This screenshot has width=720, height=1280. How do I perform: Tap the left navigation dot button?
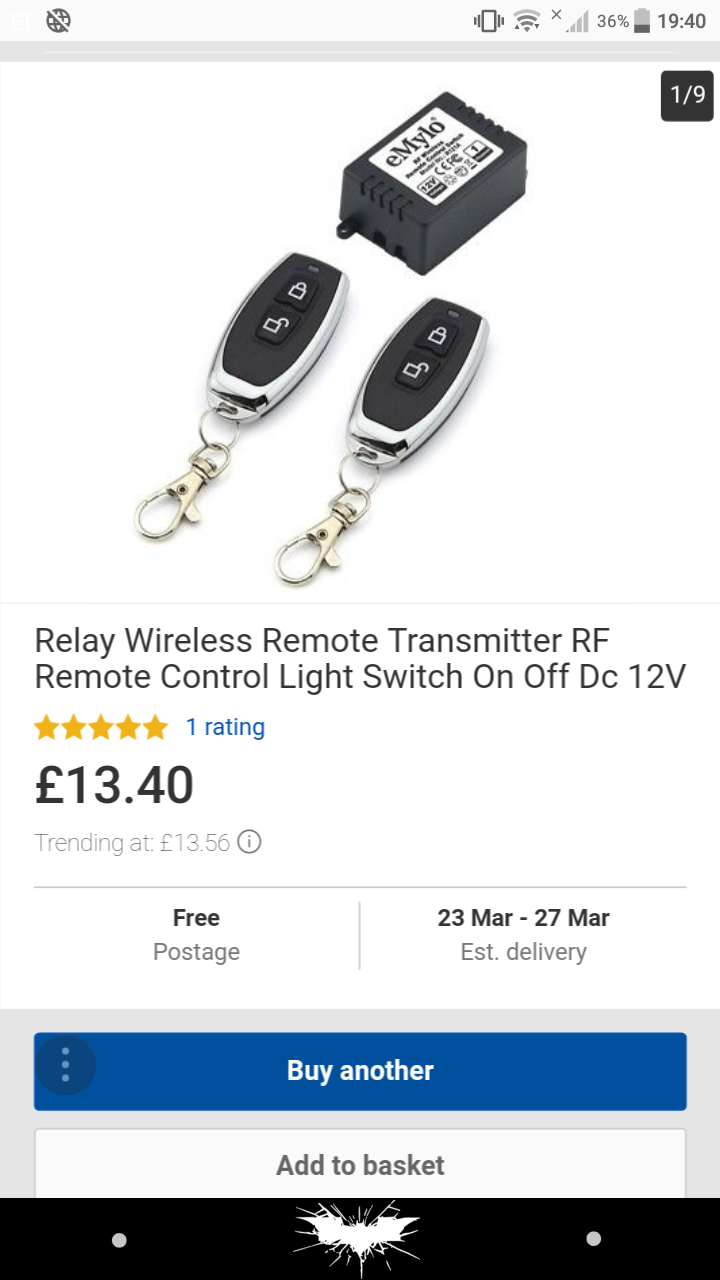click(120, 1240)
